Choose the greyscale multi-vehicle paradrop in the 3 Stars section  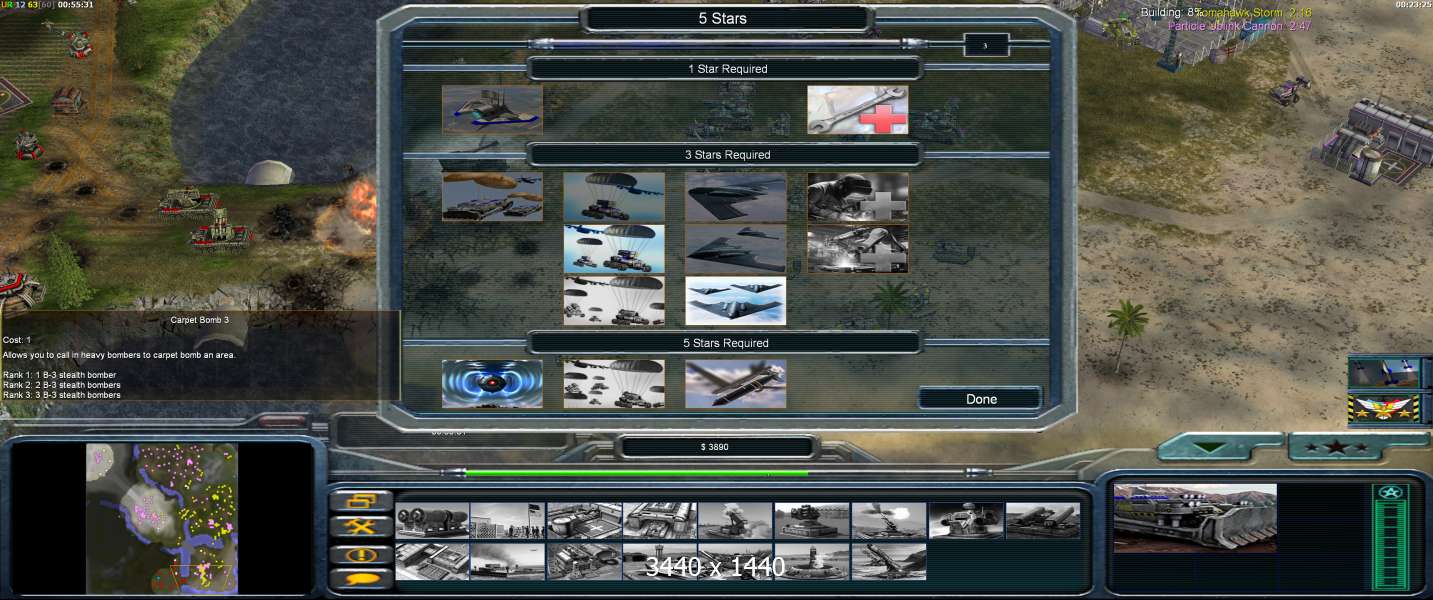tap(614, 301)
